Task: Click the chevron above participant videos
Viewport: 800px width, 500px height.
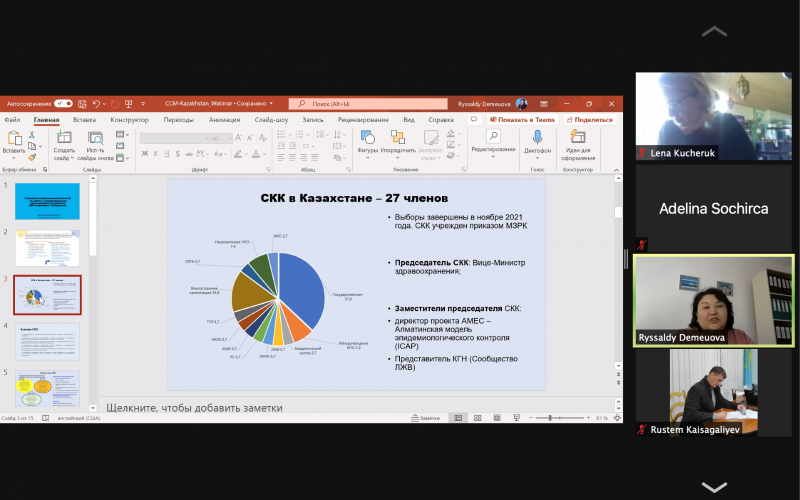Action: 714,32
